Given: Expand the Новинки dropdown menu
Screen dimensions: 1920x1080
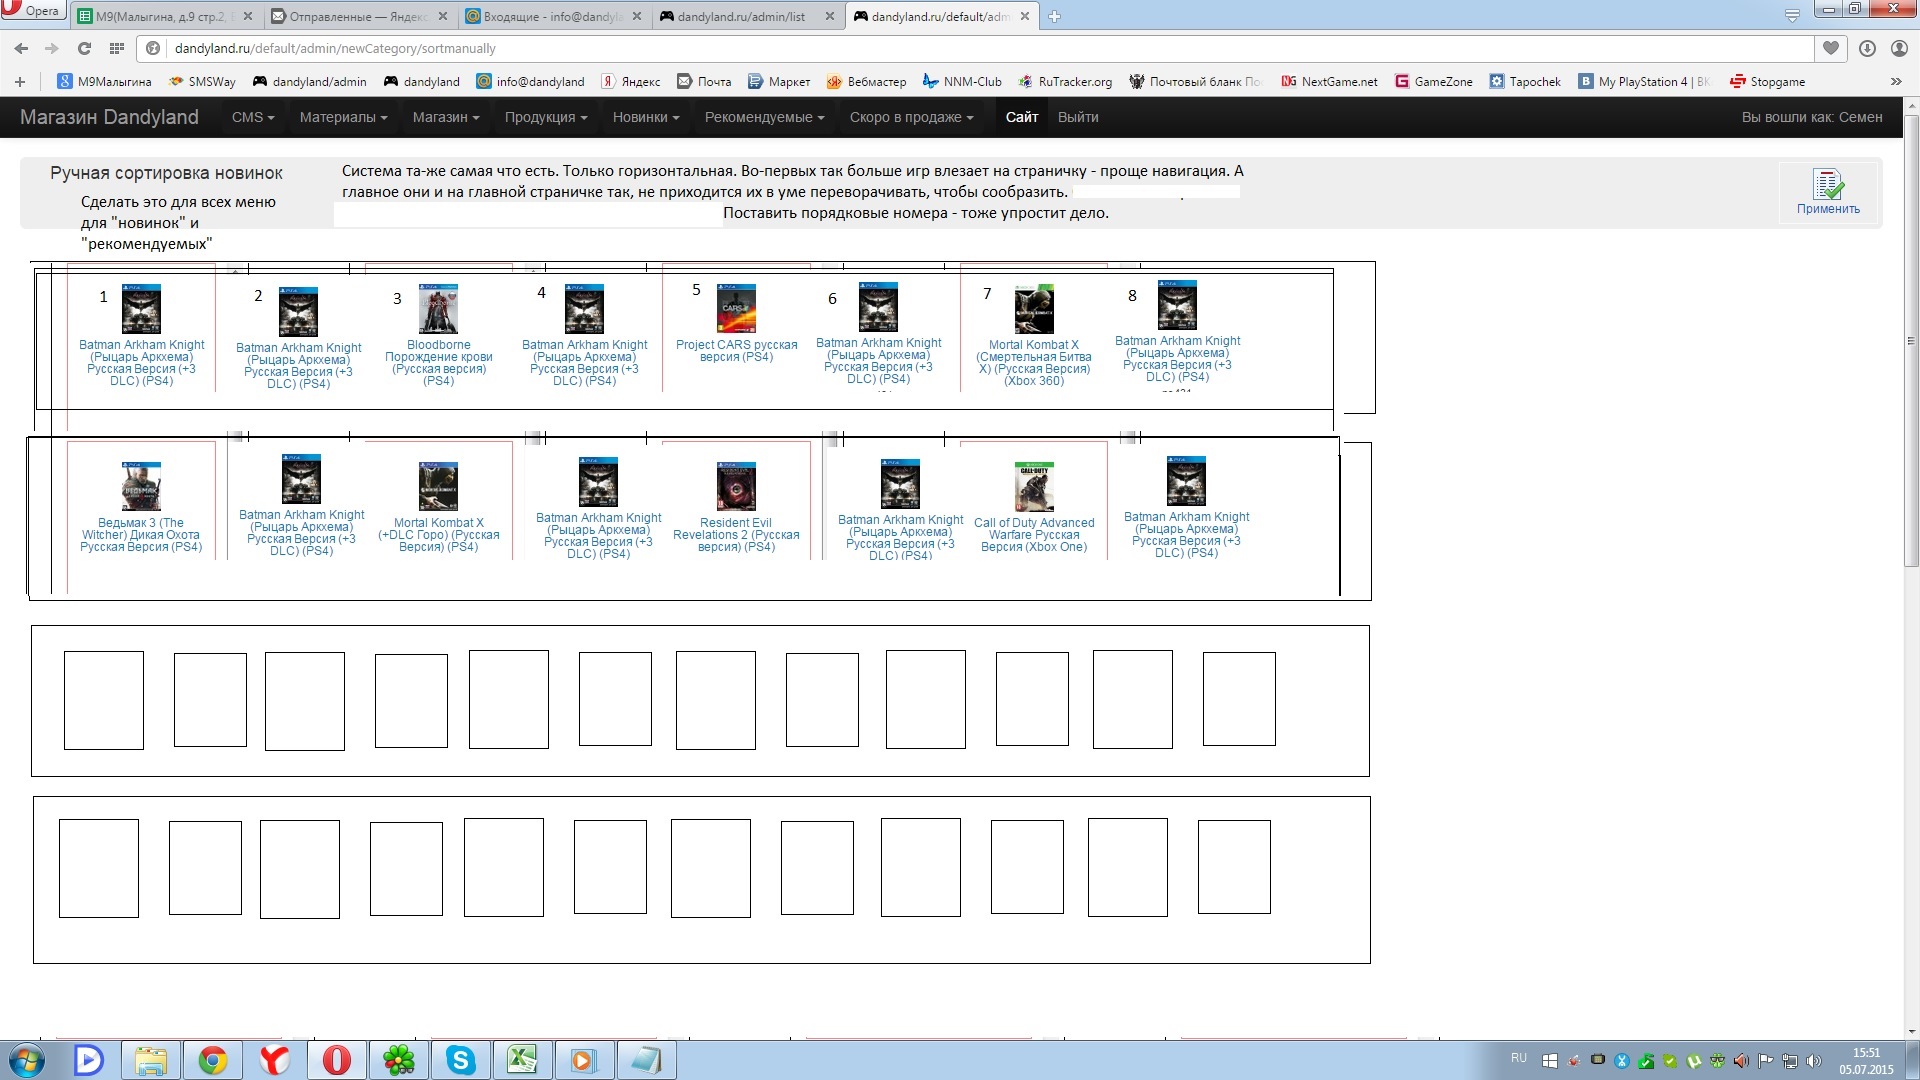Looking at the screenshot, I should 646,117.
